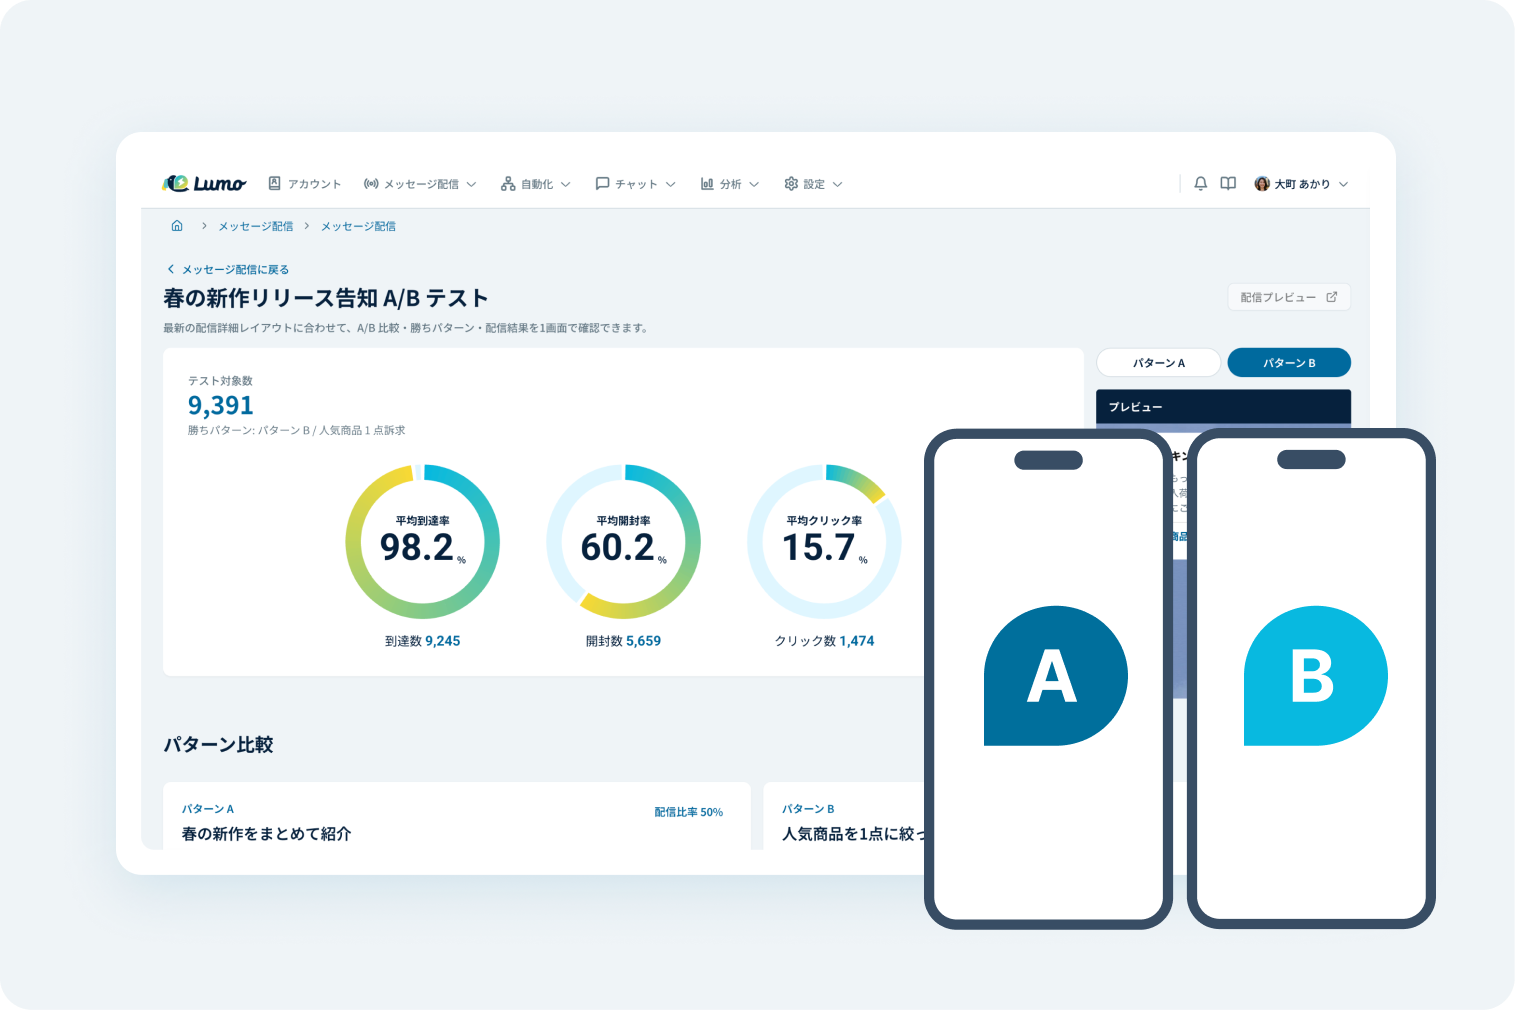Select the broadcast icon next to メッセージ配信
The image size is (1515, 1010).
pyautogui.click(x=371, y=183)
